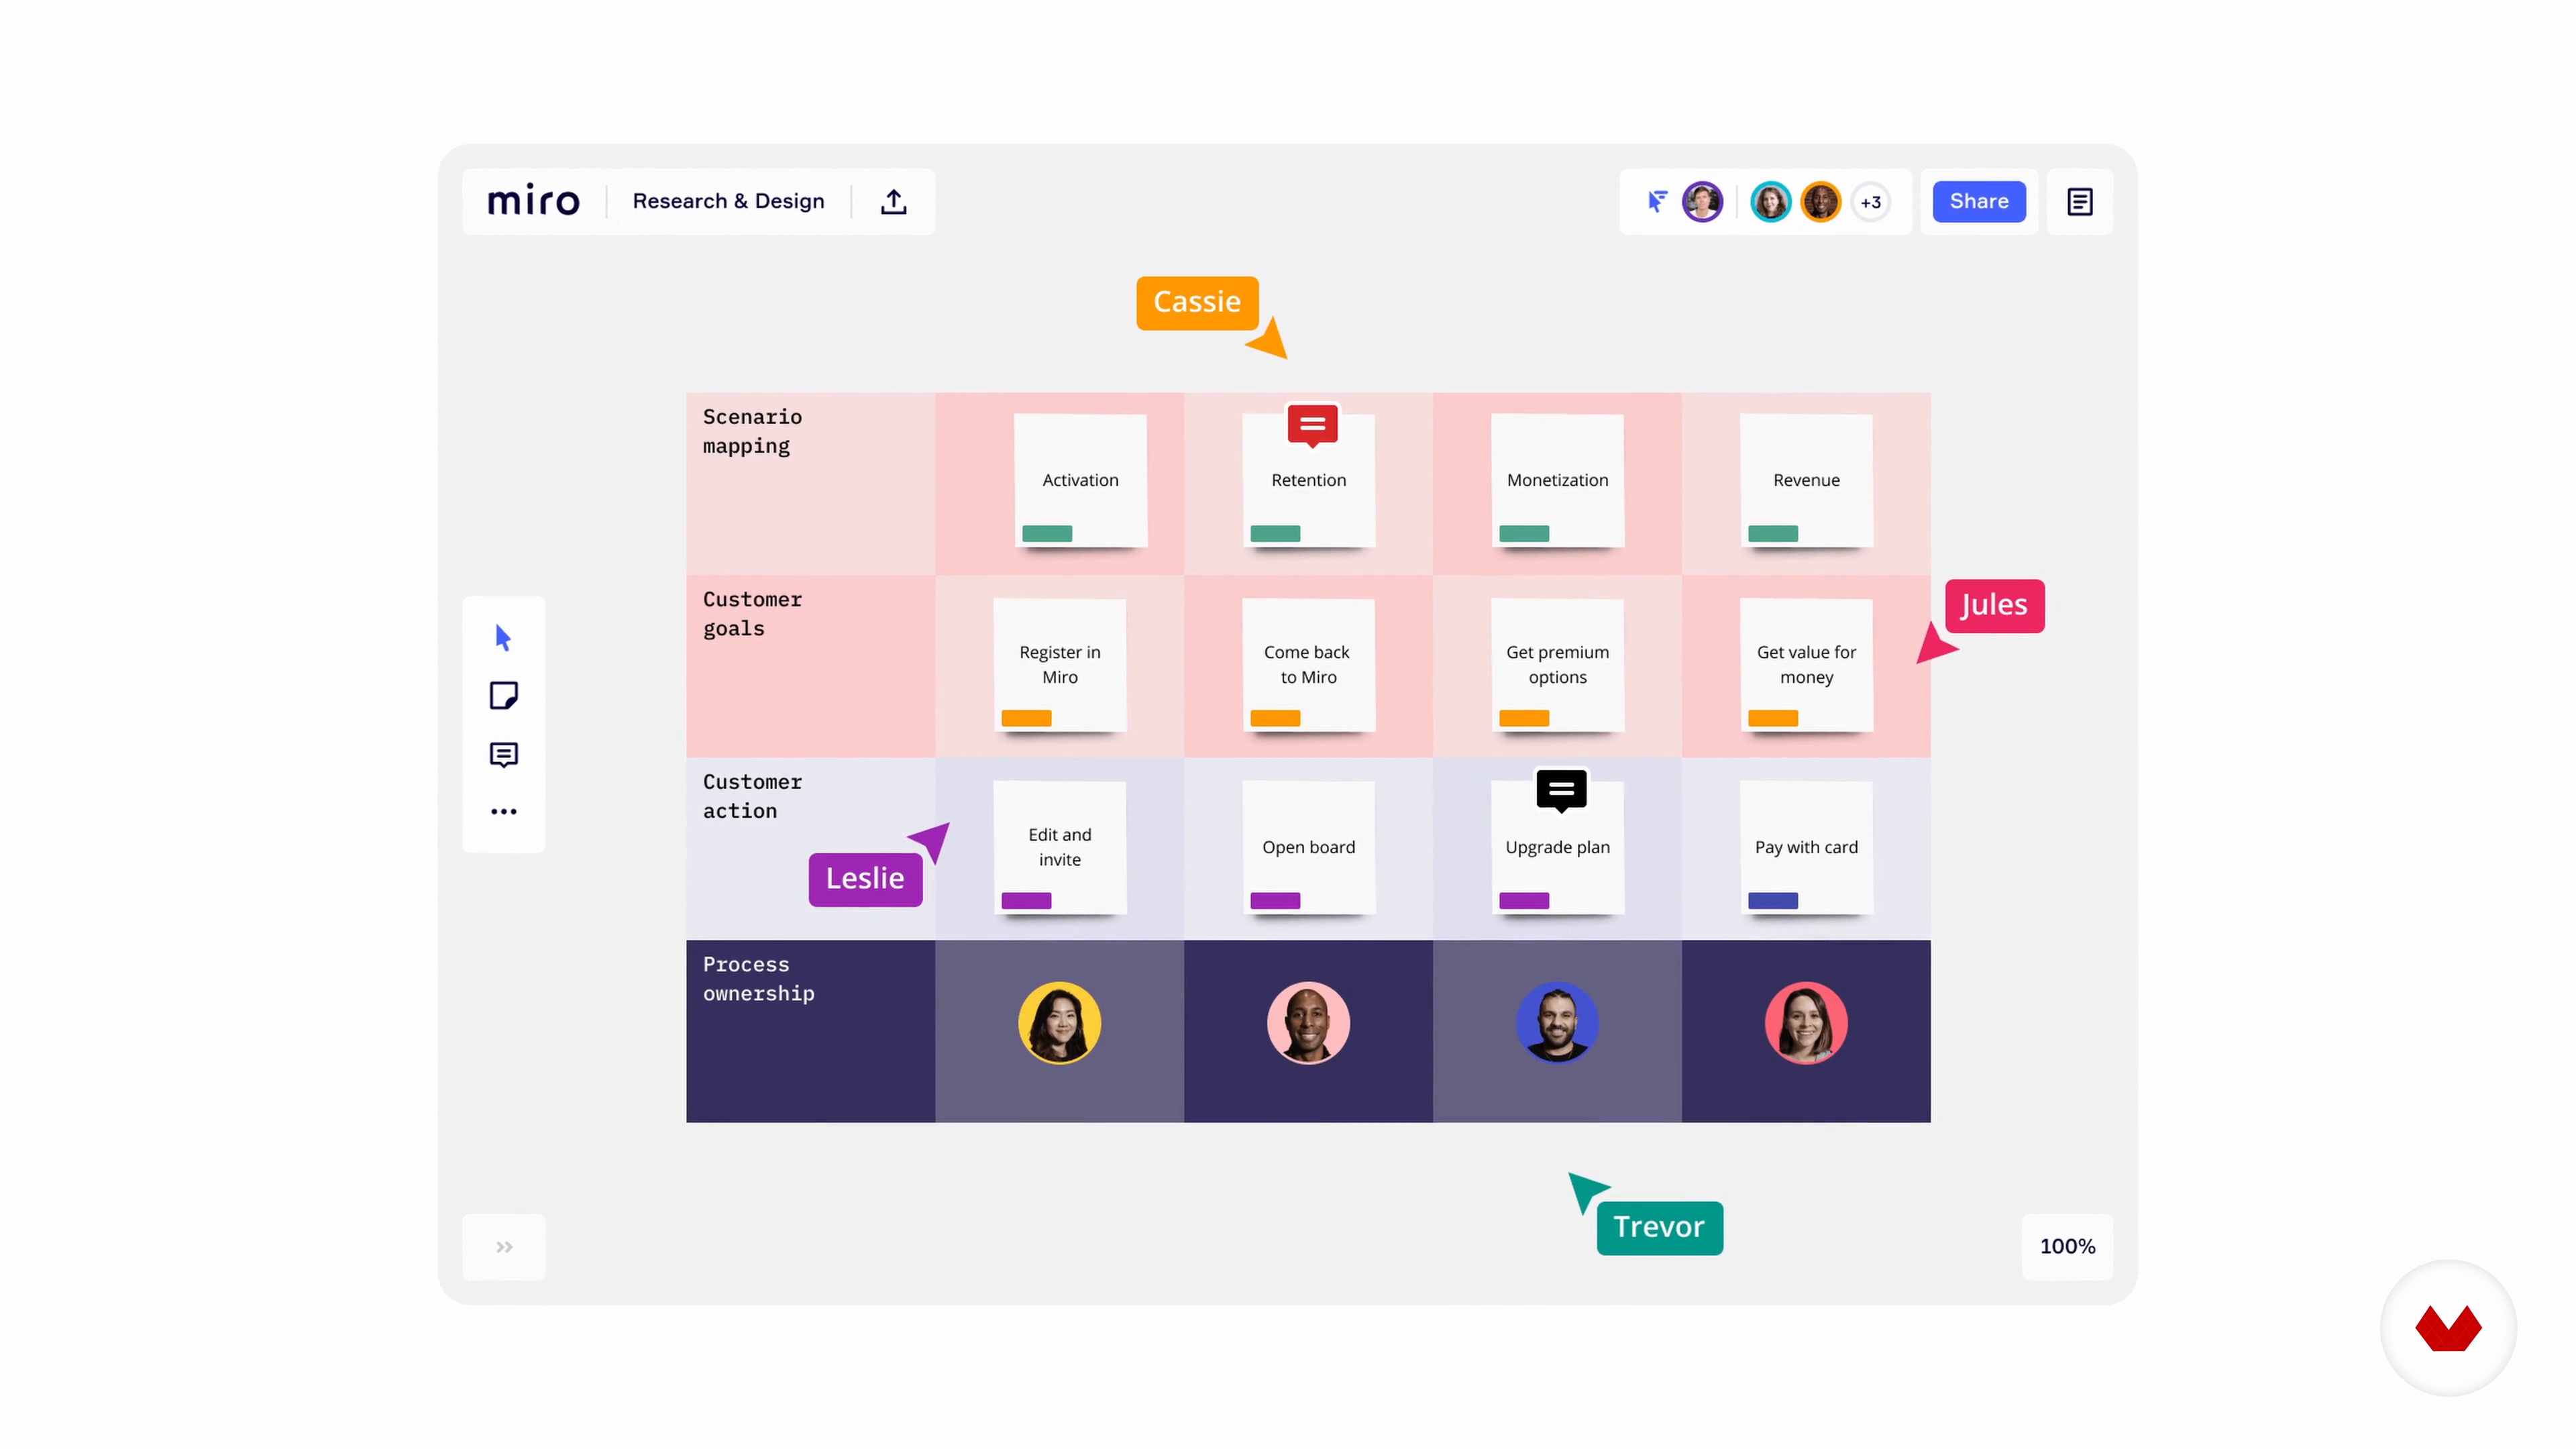Expand the bottom-left double chevron panel
Image resolution: width=2576 pixels, height=1449 pixels.
(x=504, y=1246)
